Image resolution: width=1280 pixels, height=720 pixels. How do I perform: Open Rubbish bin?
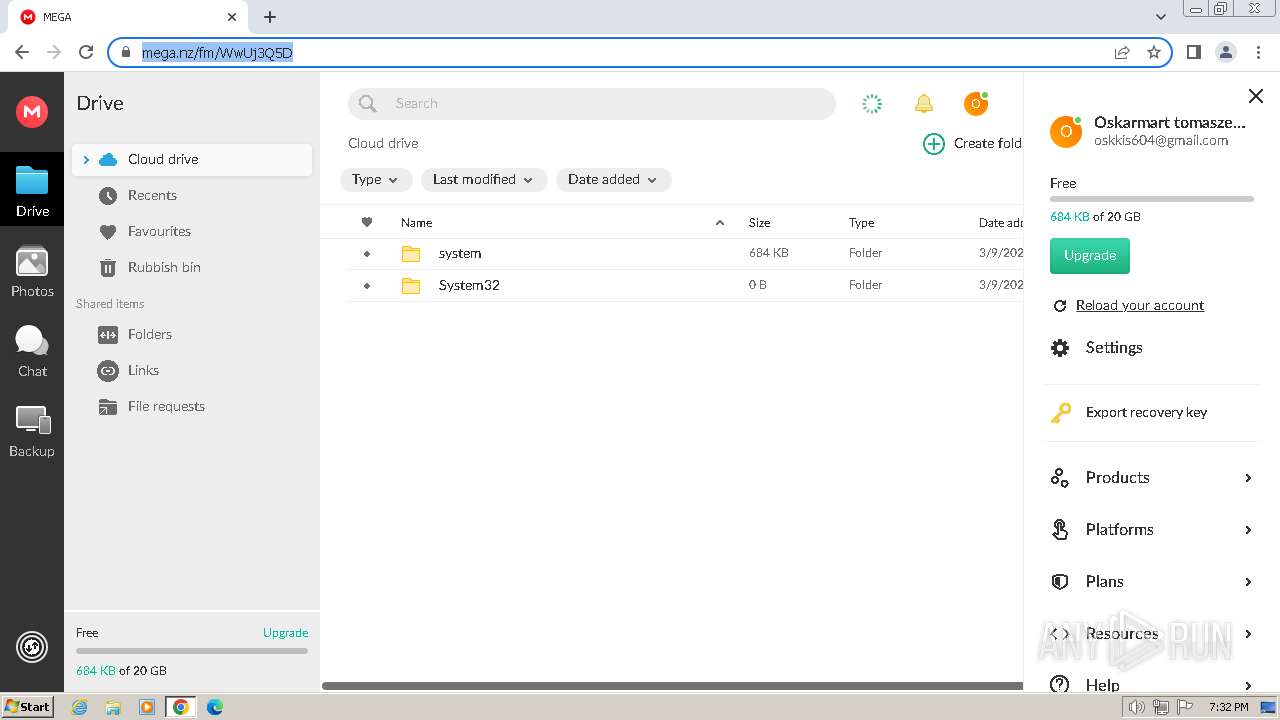point(164,267)
